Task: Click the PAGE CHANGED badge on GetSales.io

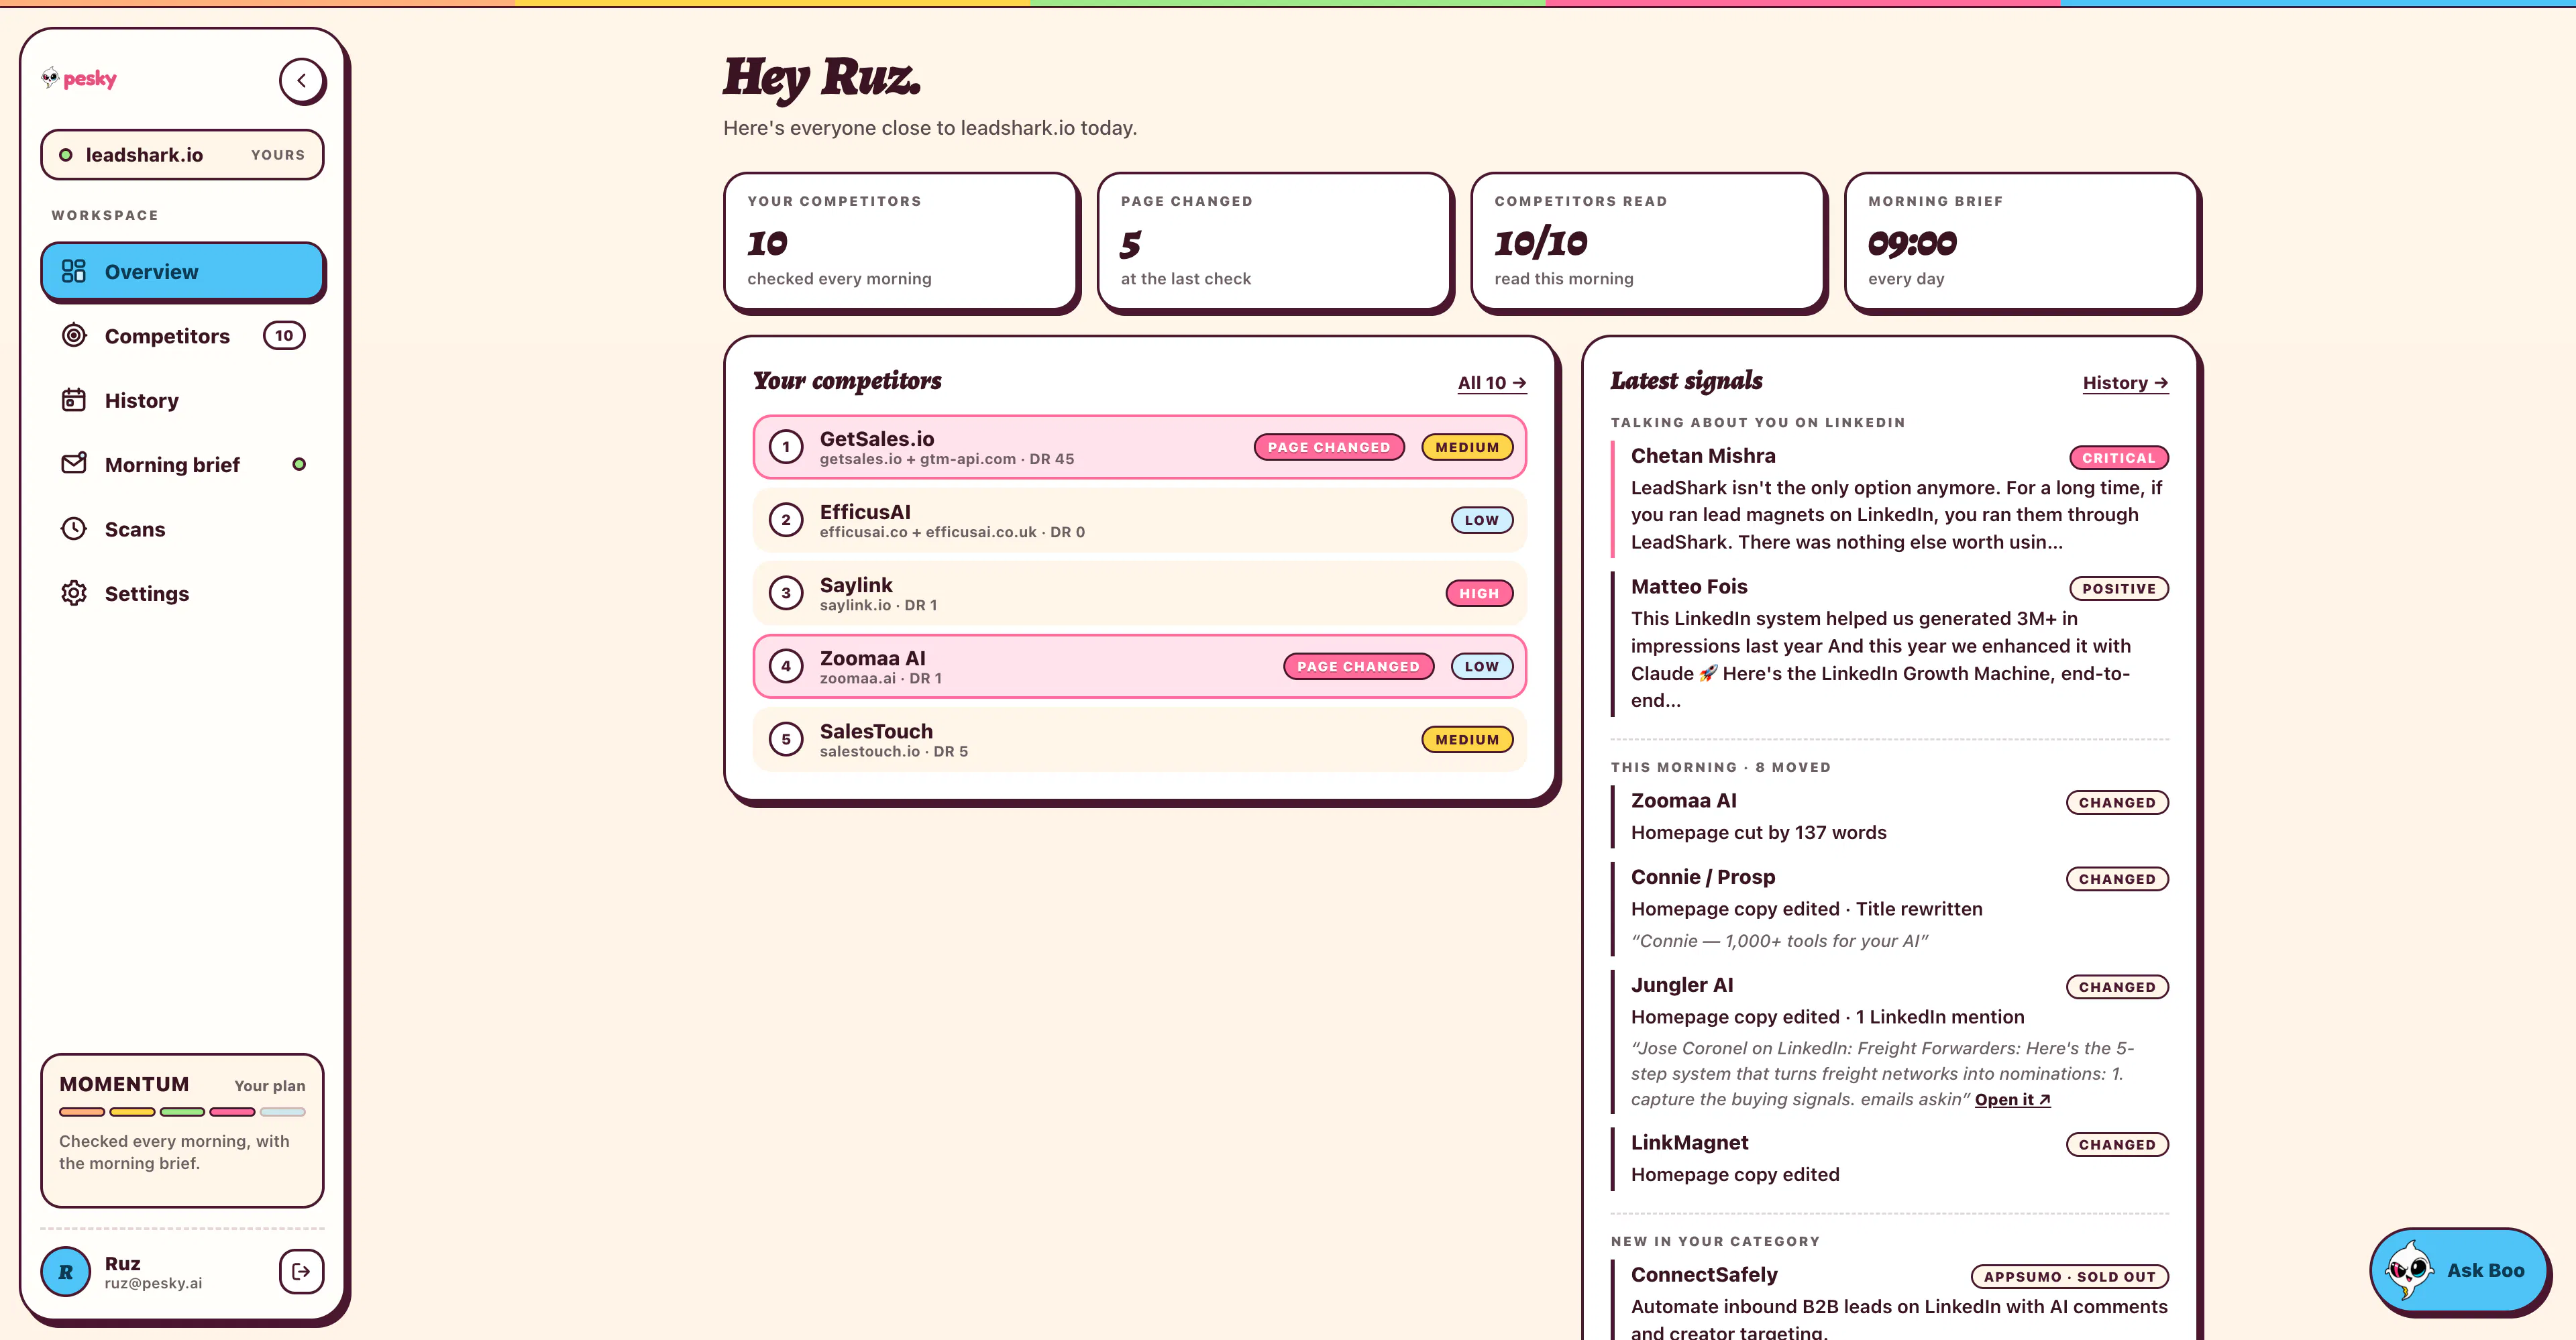Action: pyautogui.click(x=1329, y=447)
